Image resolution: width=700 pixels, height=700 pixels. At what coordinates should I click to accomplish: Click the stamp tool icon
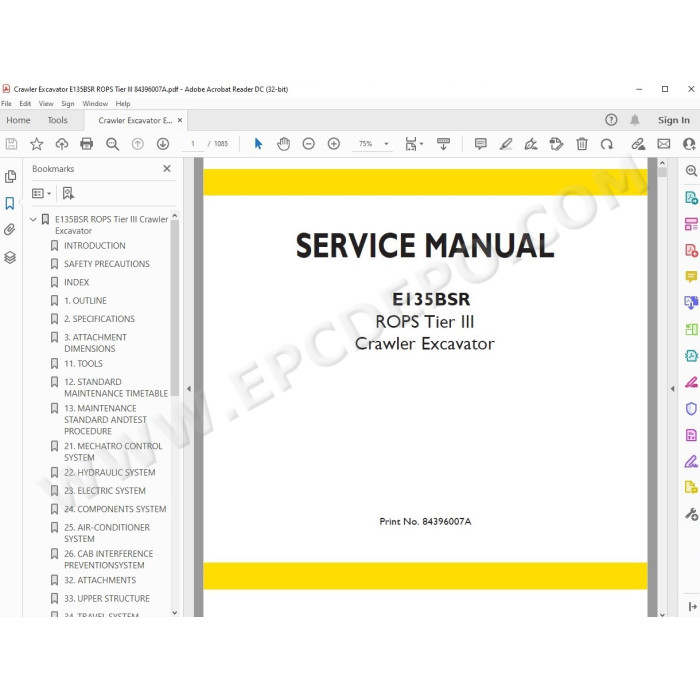[556, 144]
